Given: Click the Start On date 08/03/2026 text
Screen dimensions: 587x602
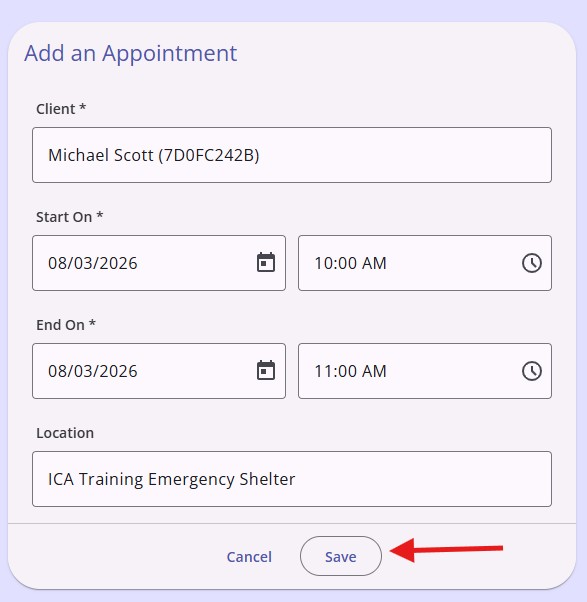Looking at the screenshot, I should [x=93, y=263].
